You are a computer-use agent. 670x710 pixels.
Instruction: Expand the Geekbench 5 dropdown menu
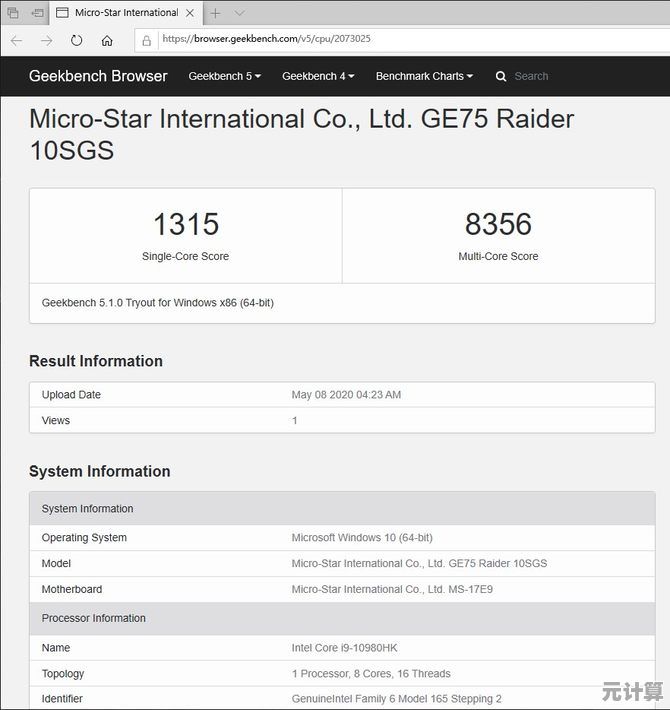tap(224, 76)
